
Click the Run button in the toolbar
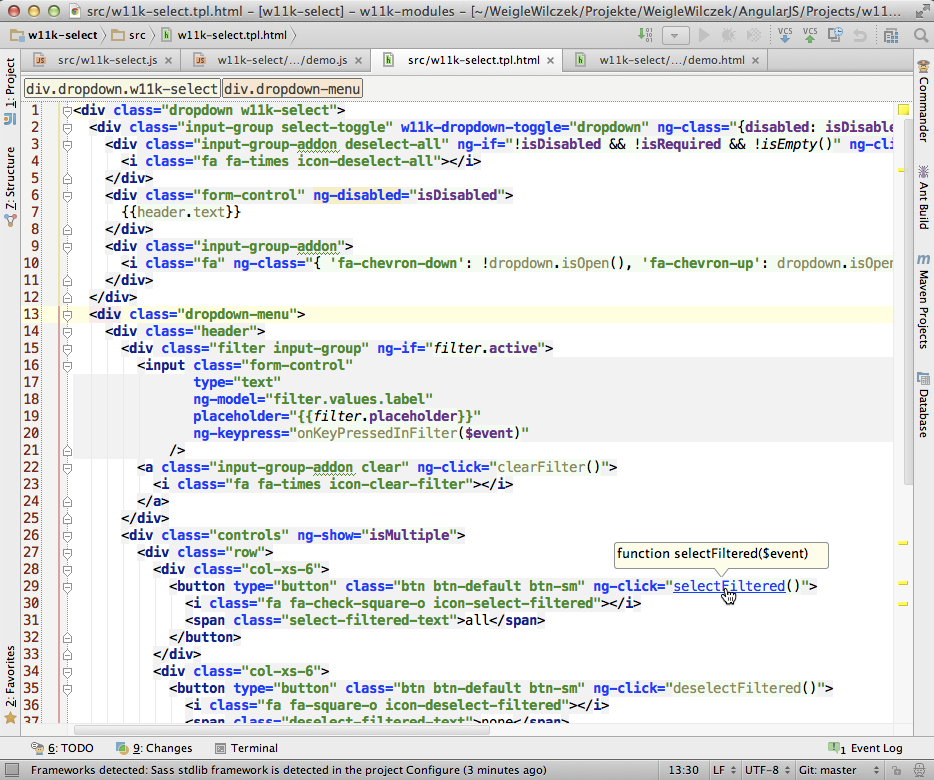(704, 35)
